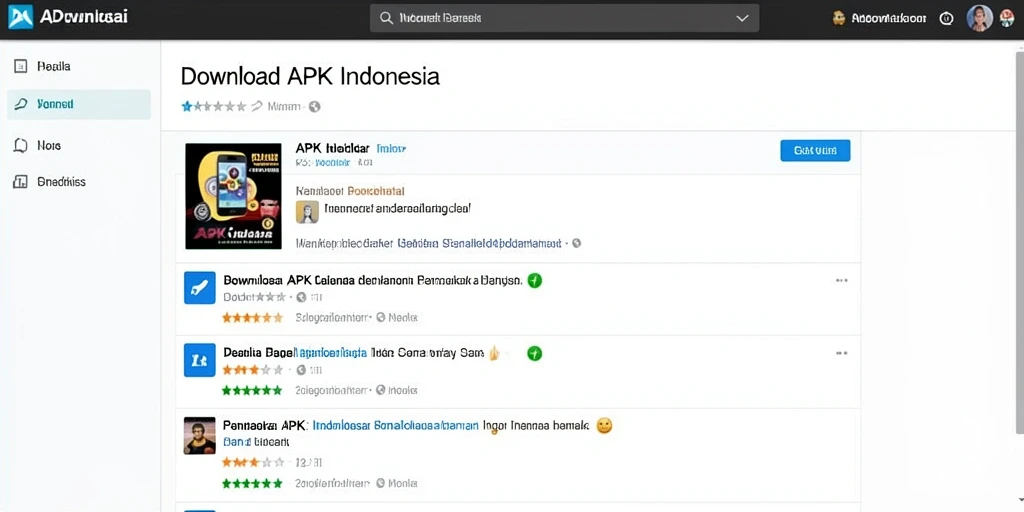Click the Neoka tag in Bownloa APK row
1024x512 pixels.
click(x=402, y=318)
